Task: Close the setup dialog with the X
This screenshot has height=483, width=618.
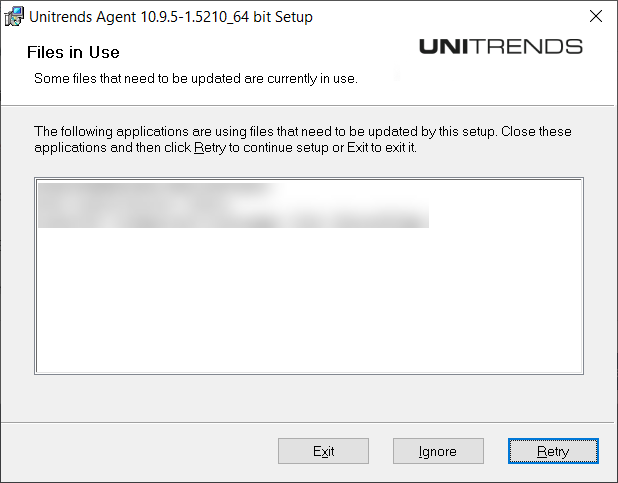Action: (x=595, y=16)
